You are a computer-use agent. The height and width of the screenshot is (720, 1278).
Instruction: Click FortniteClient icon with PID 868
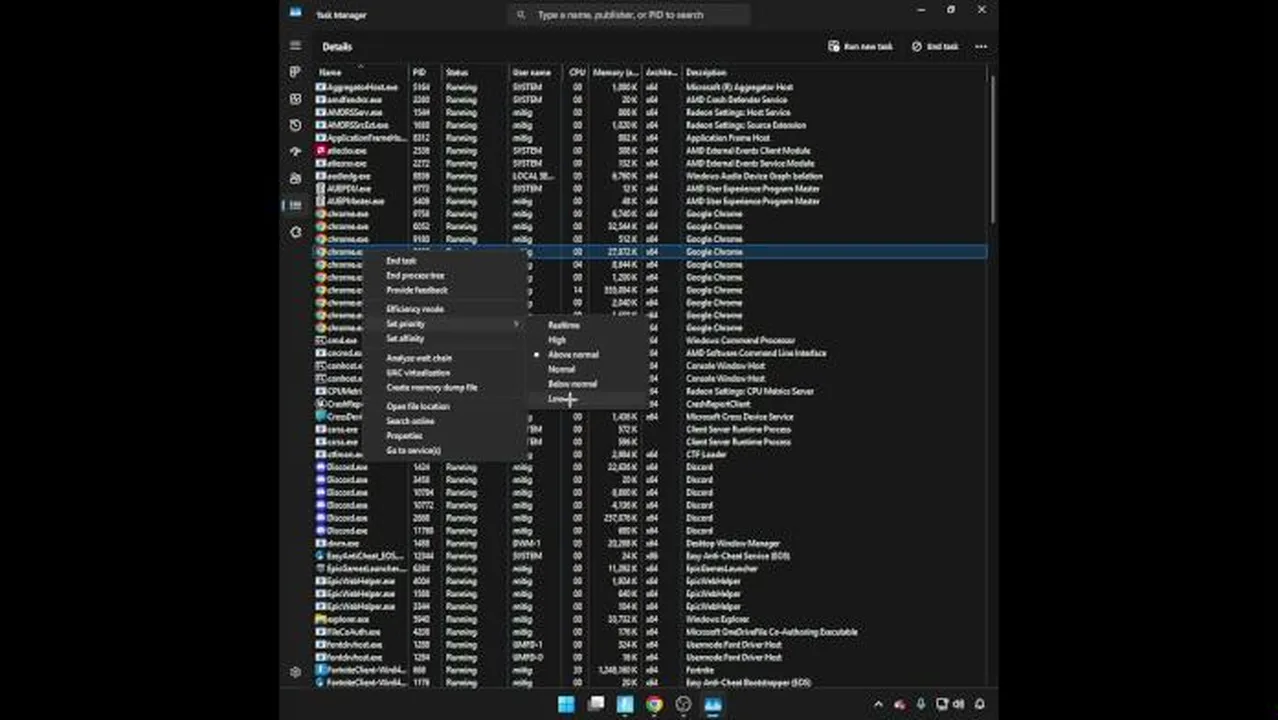point(321,670)
